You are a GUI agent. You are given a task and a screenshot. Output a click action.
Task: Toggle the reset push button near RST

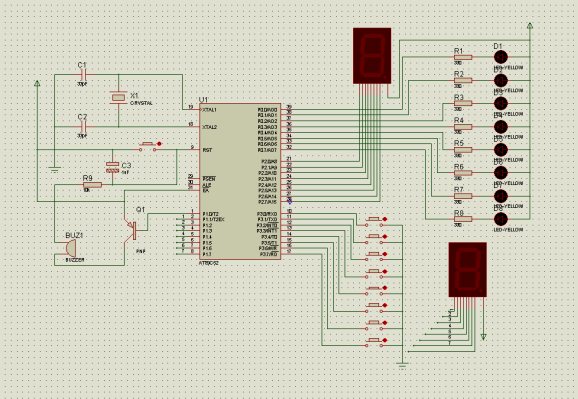149,146
